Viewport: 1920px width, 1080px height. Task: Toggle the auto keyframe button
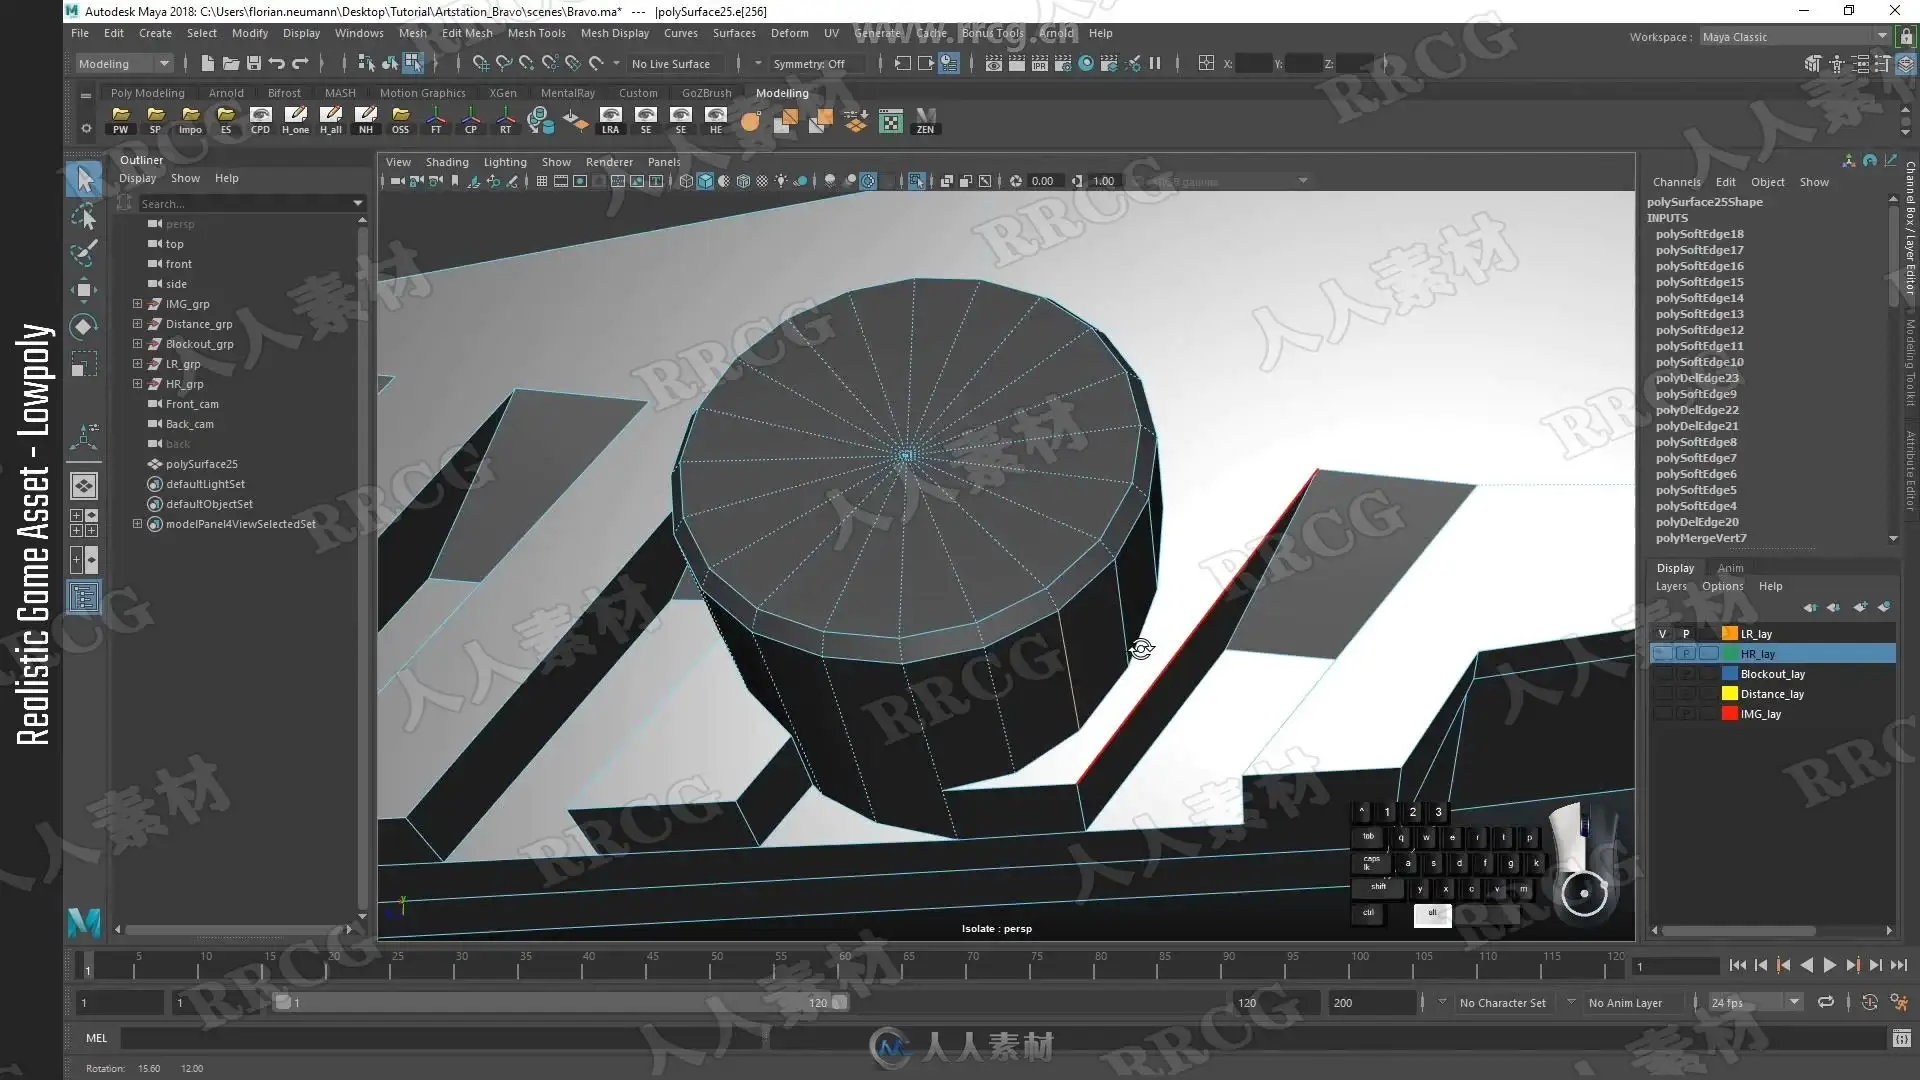coord(1869,1002)
